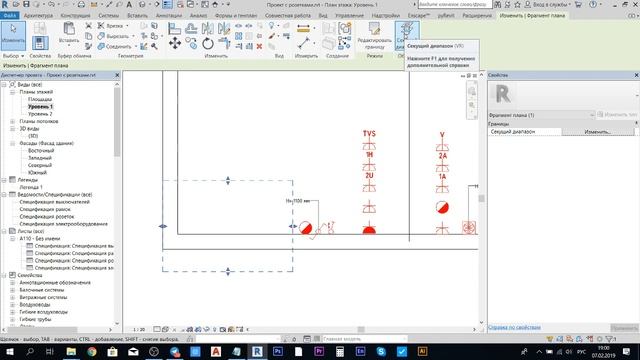Click the Print icon in quick access toolbar
The image size is (640, 360).
(81, 4)
